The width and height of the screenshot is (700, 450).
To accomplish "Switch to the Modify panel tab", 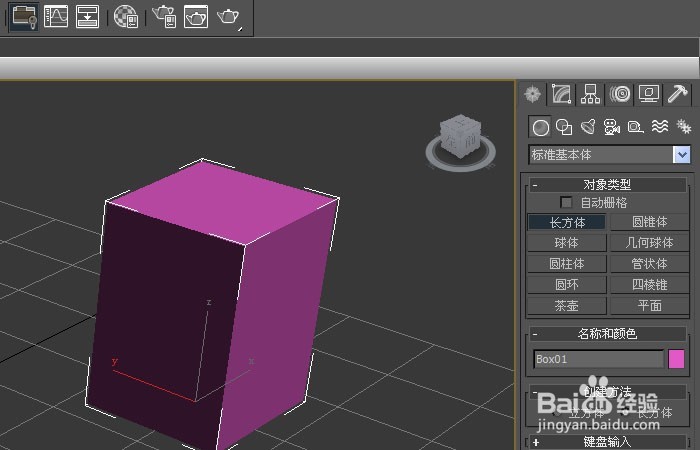I will point(562,94).
